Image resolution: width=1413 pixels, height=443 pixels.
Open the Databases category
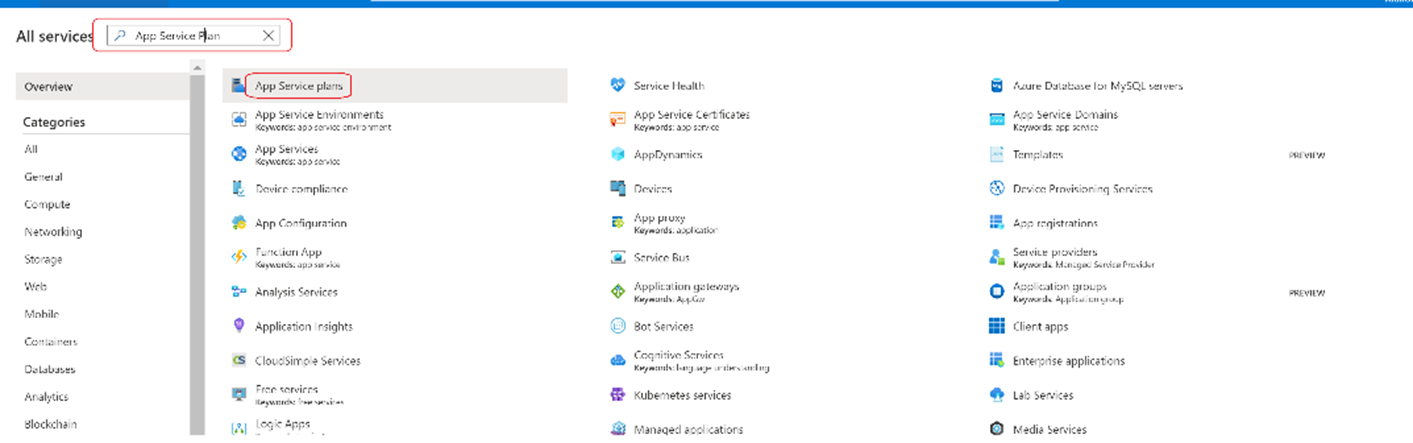click(50, 369)
